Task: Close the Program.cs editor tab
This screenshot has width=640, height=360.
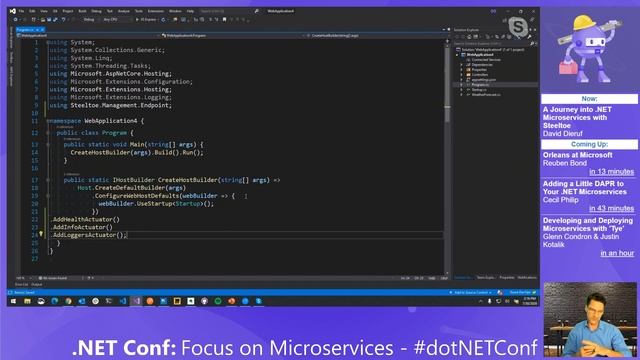Action: tap(42, 30)
